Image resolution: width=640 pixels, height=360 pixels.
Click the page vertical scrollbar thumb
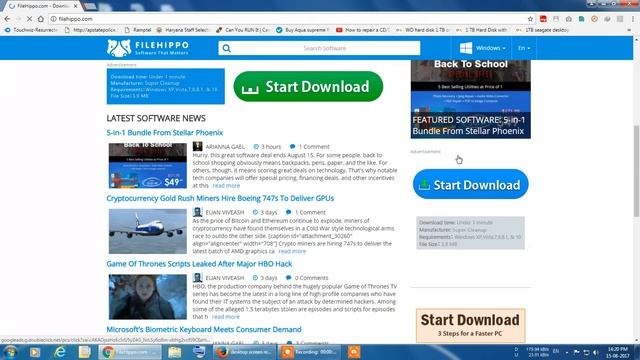coord(636,171)
